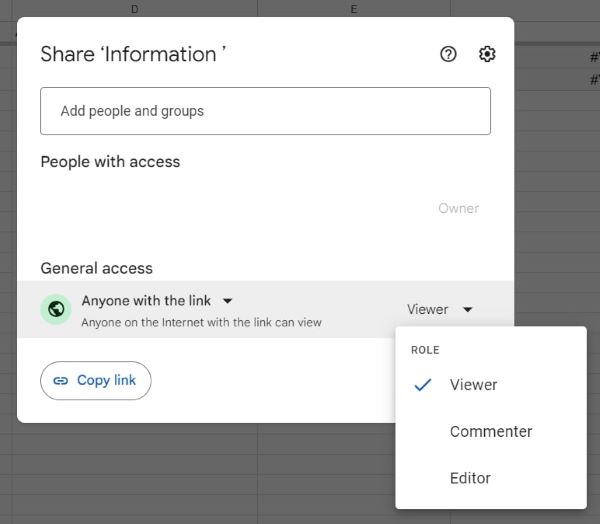Select Viewer in the Role menu
The height and width of the screenshot is (524, 600).
[473, 385]
